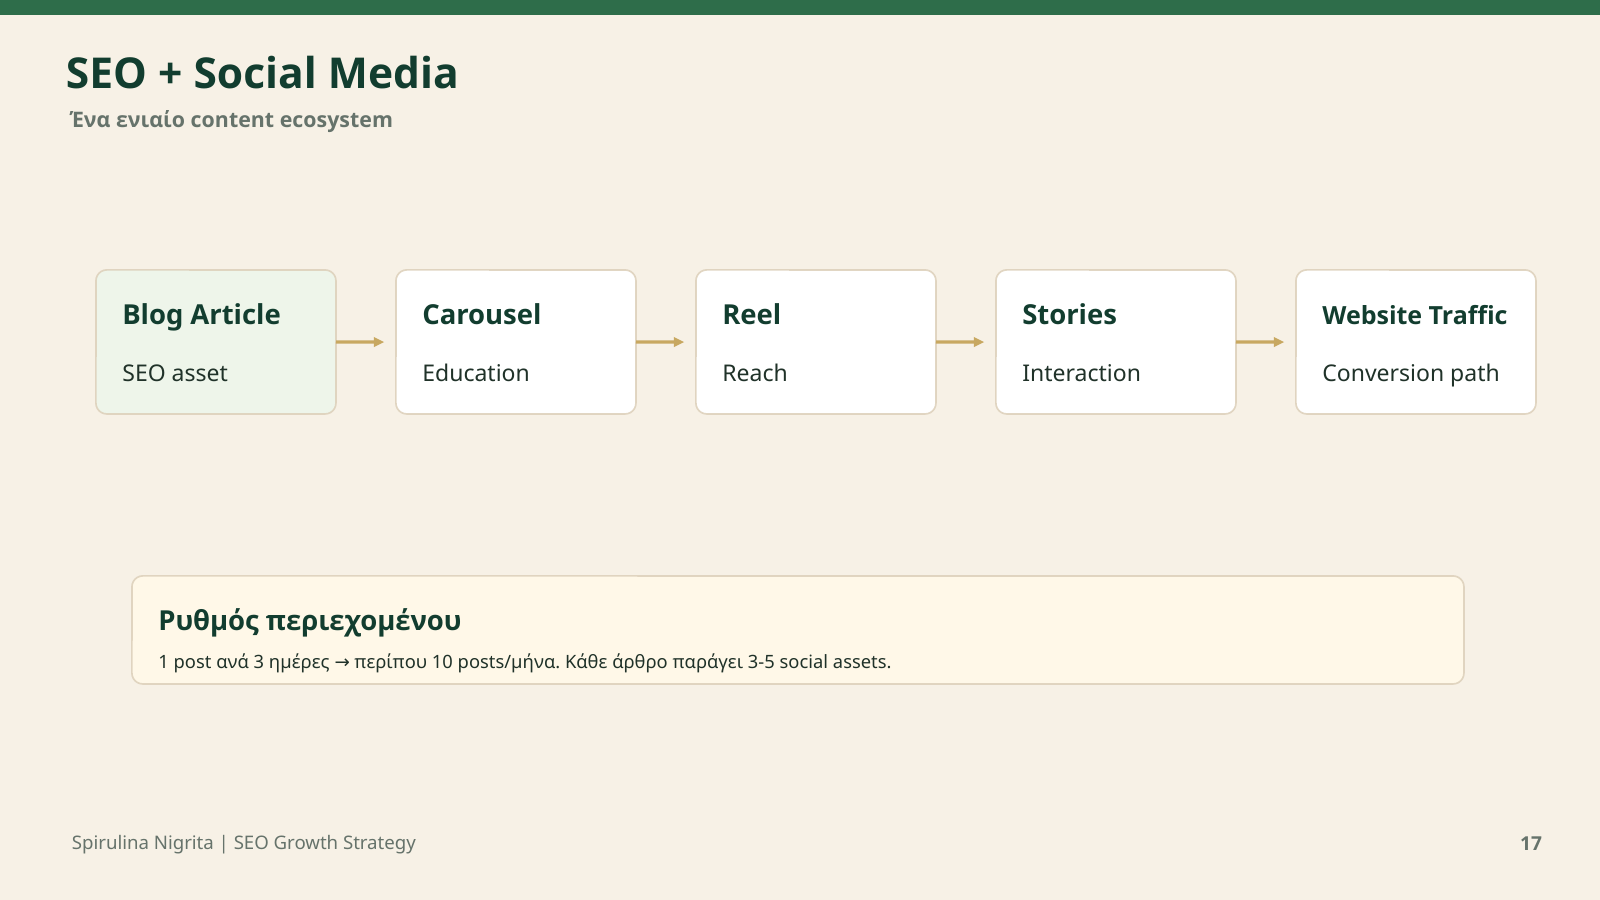Click the 'Stories' card heading
Viewport: 1600px width, 900px height.
click(1069, 314)
